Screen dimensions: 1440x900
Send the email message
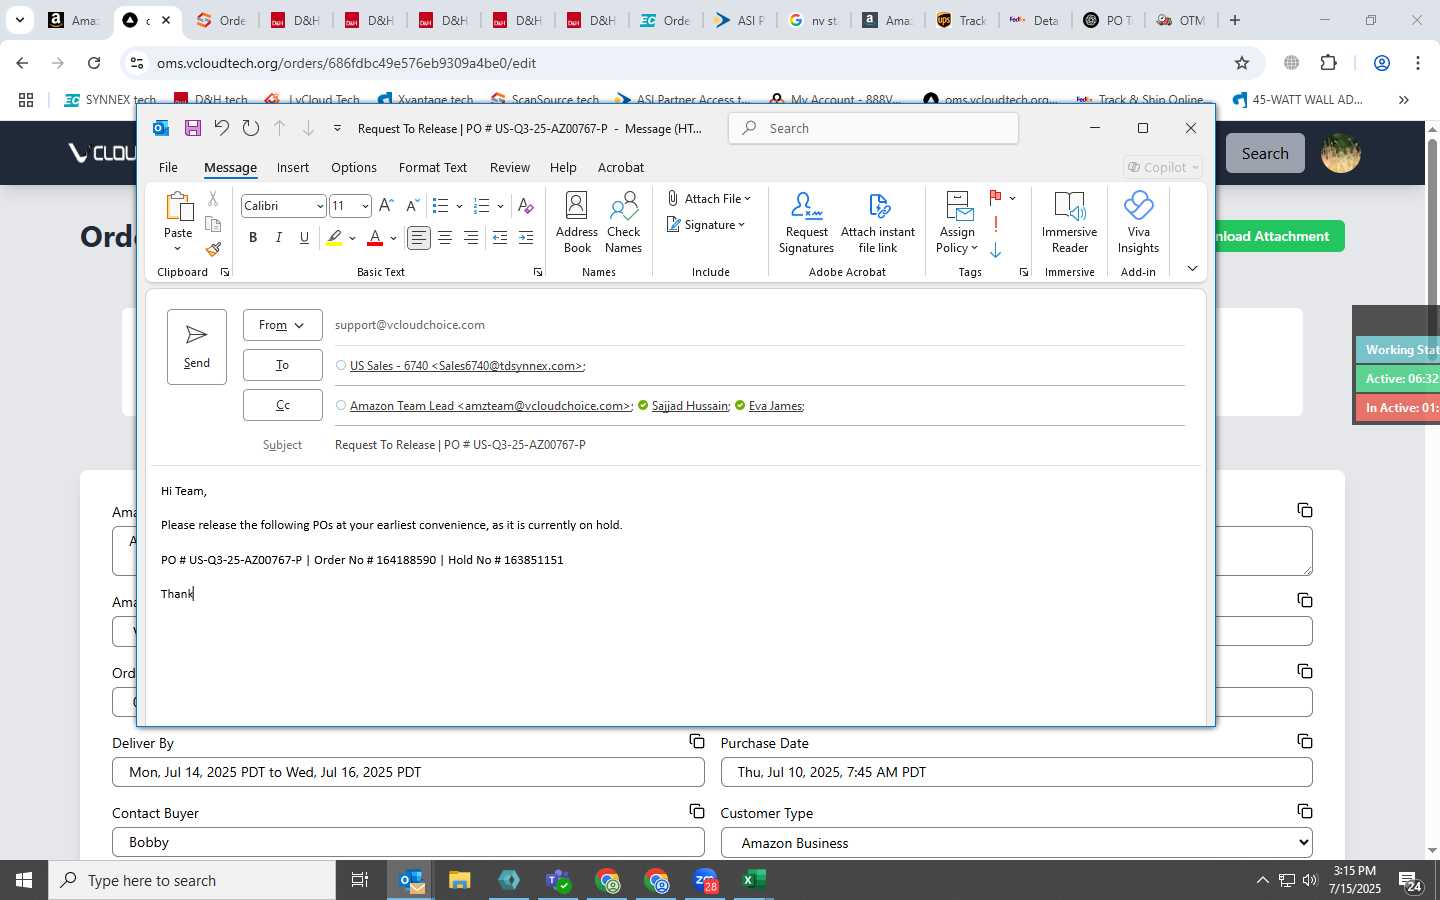(x=197, y=346)
